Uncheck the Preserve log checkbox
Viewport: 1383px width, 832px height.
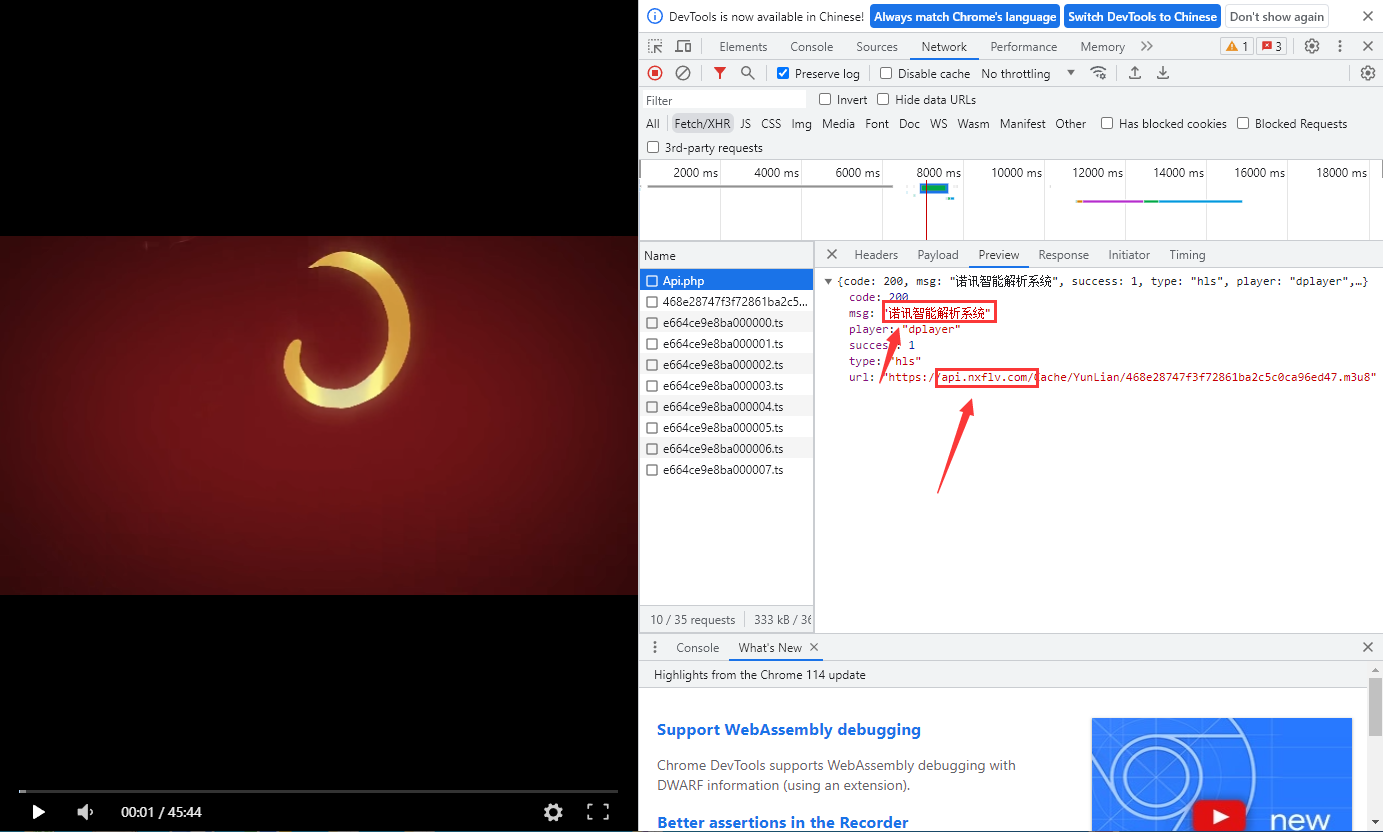pyautogui.click(x=783, y=73)
